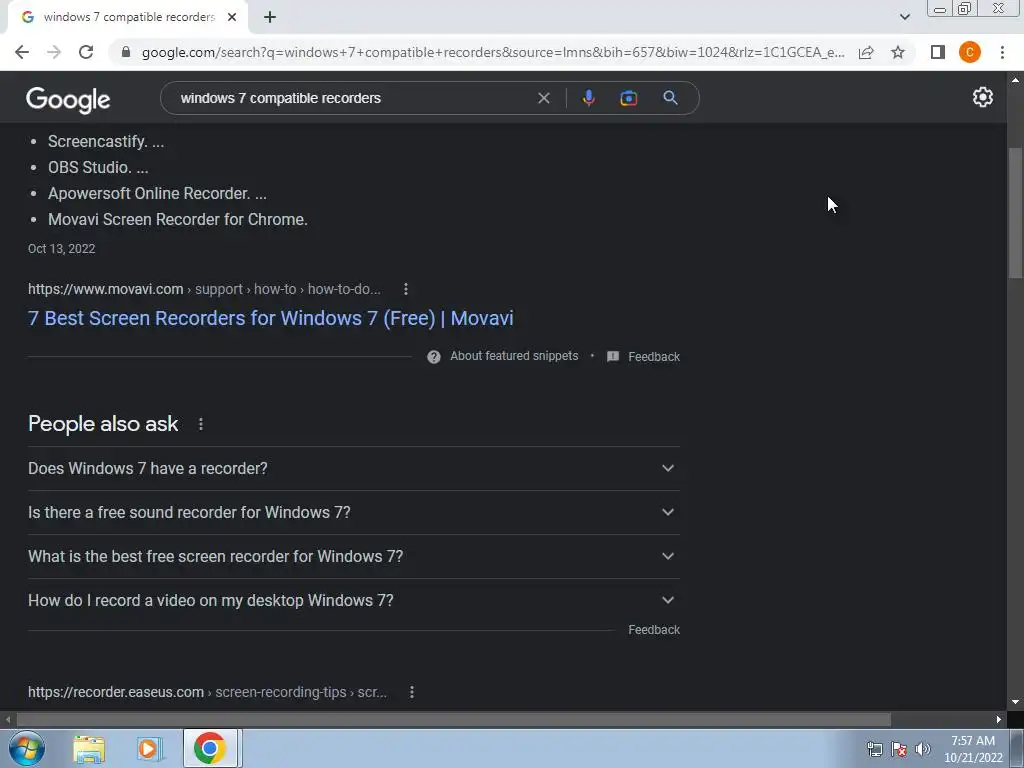Click Apowersoft Online Recorder list item
Screen dimensions: 1024x768
point(157,193)
